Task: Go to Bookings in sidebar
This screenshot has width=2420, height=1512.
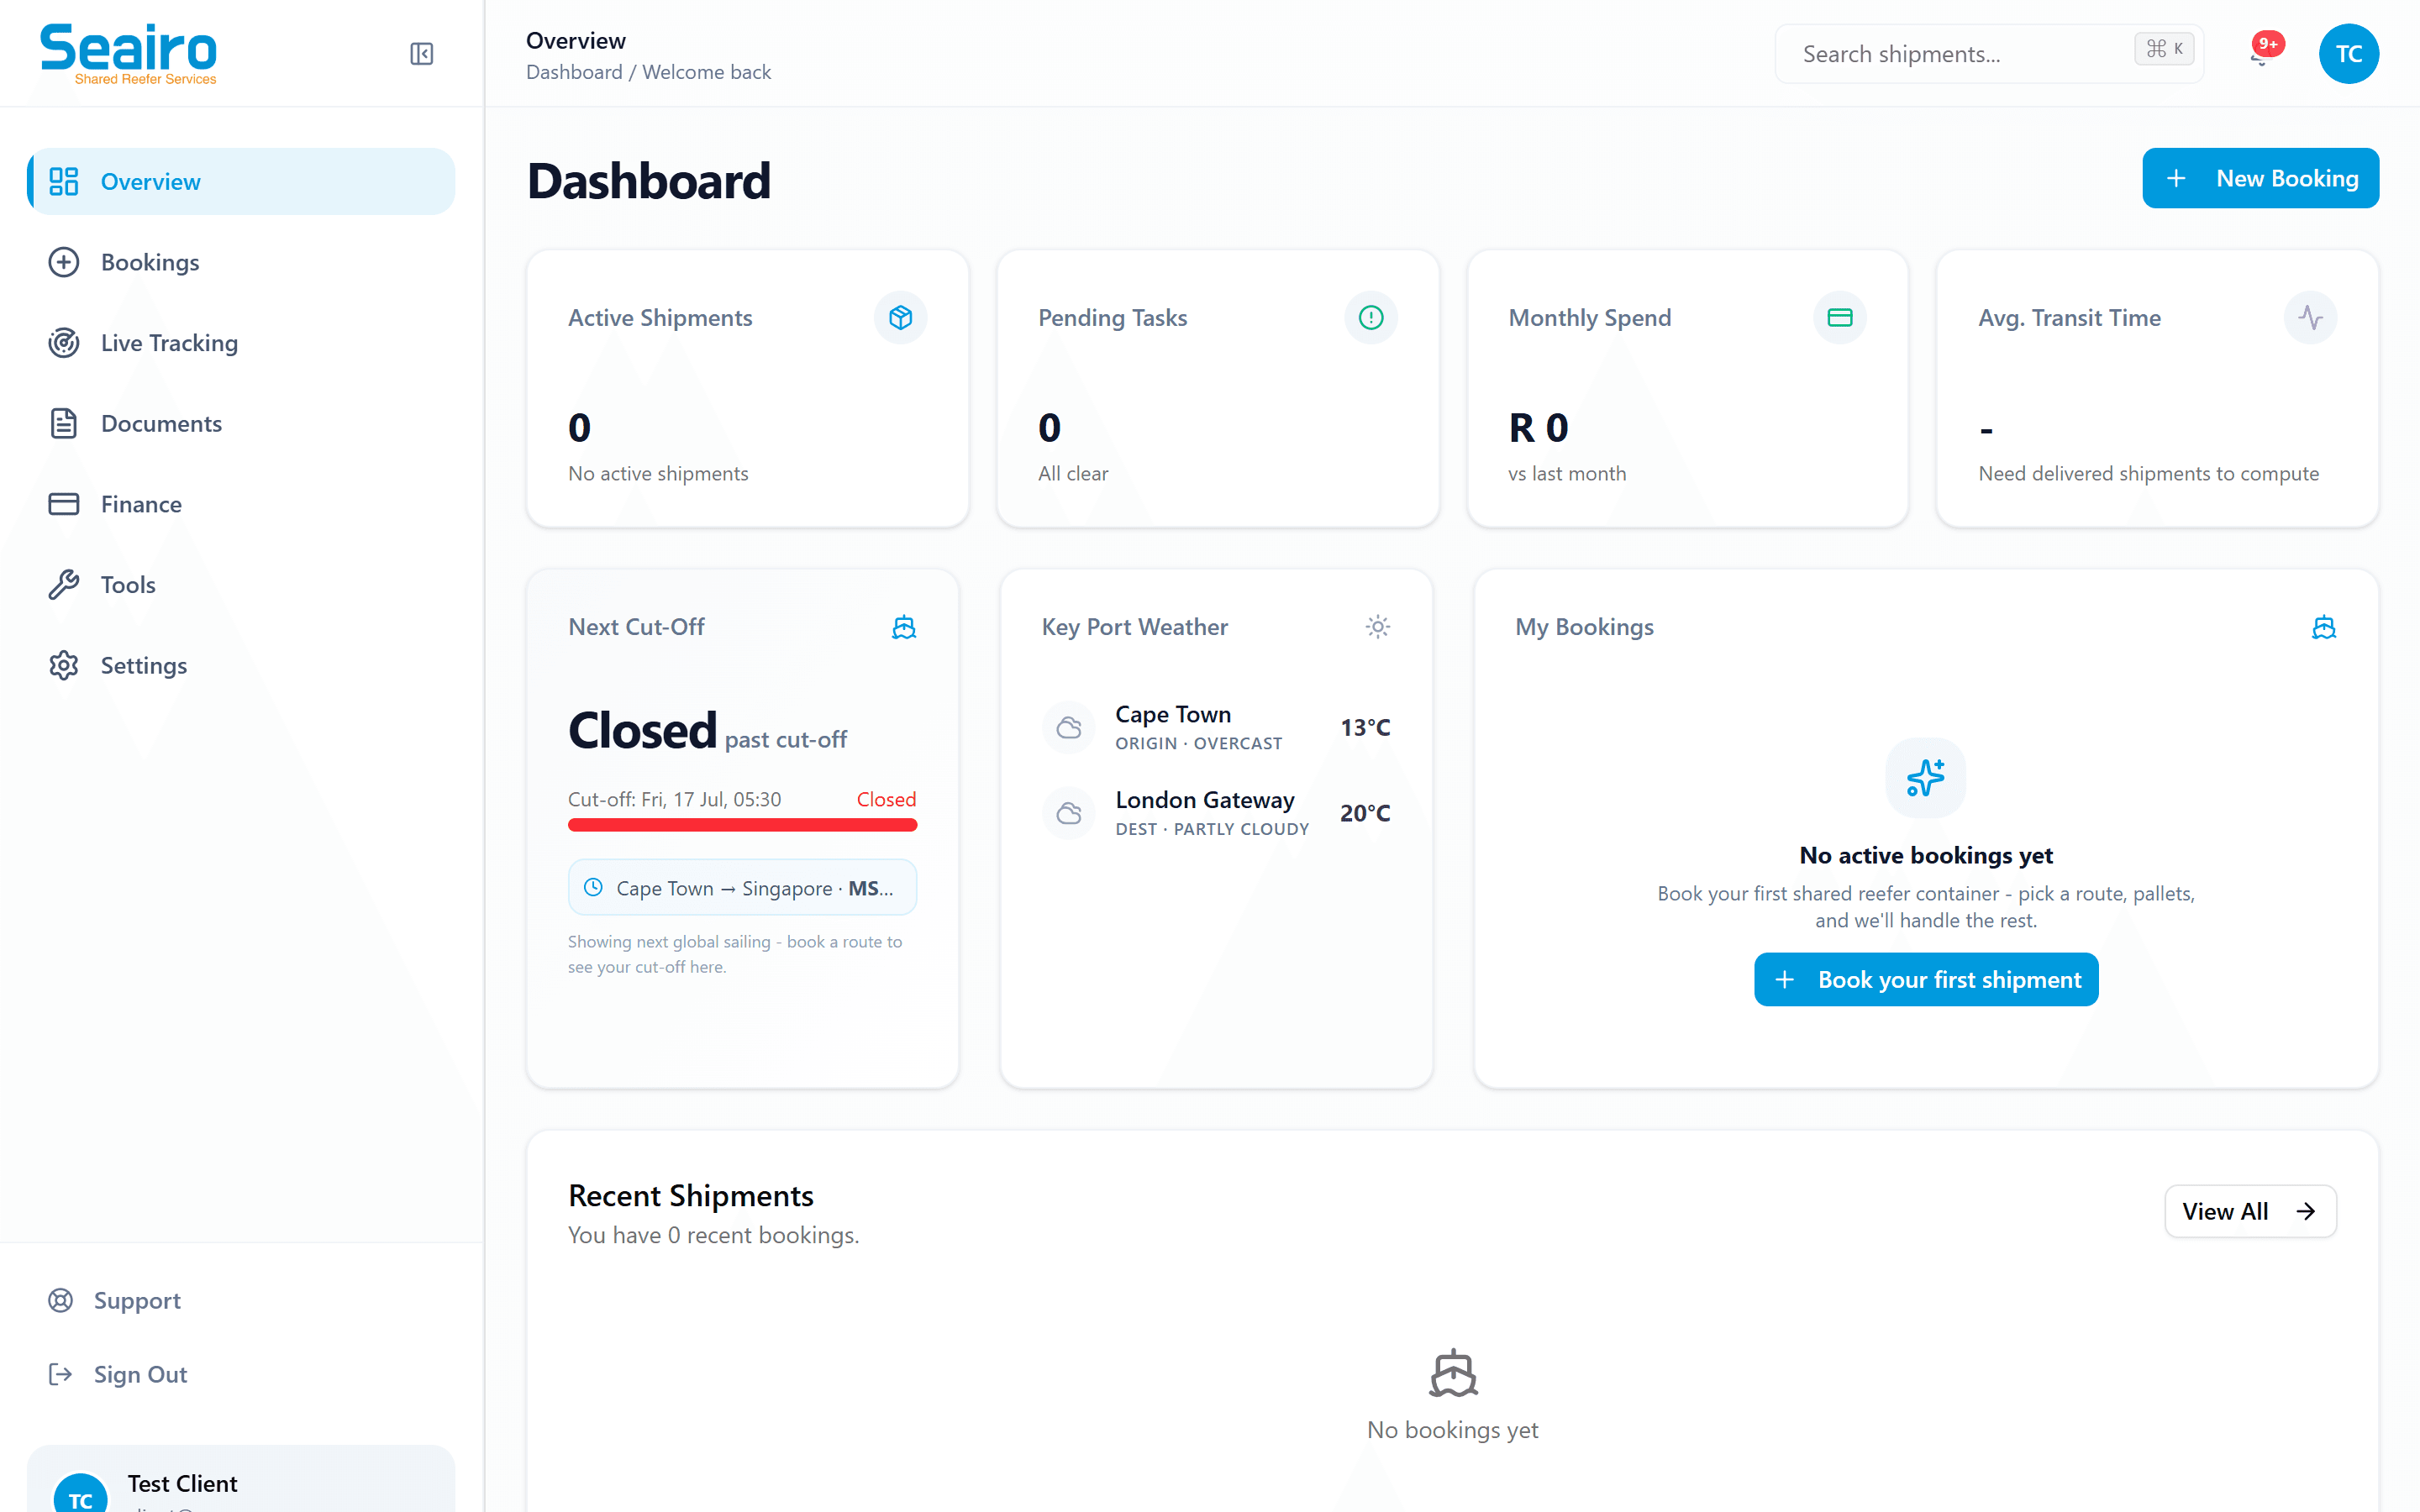Action: tap(241, 262)
